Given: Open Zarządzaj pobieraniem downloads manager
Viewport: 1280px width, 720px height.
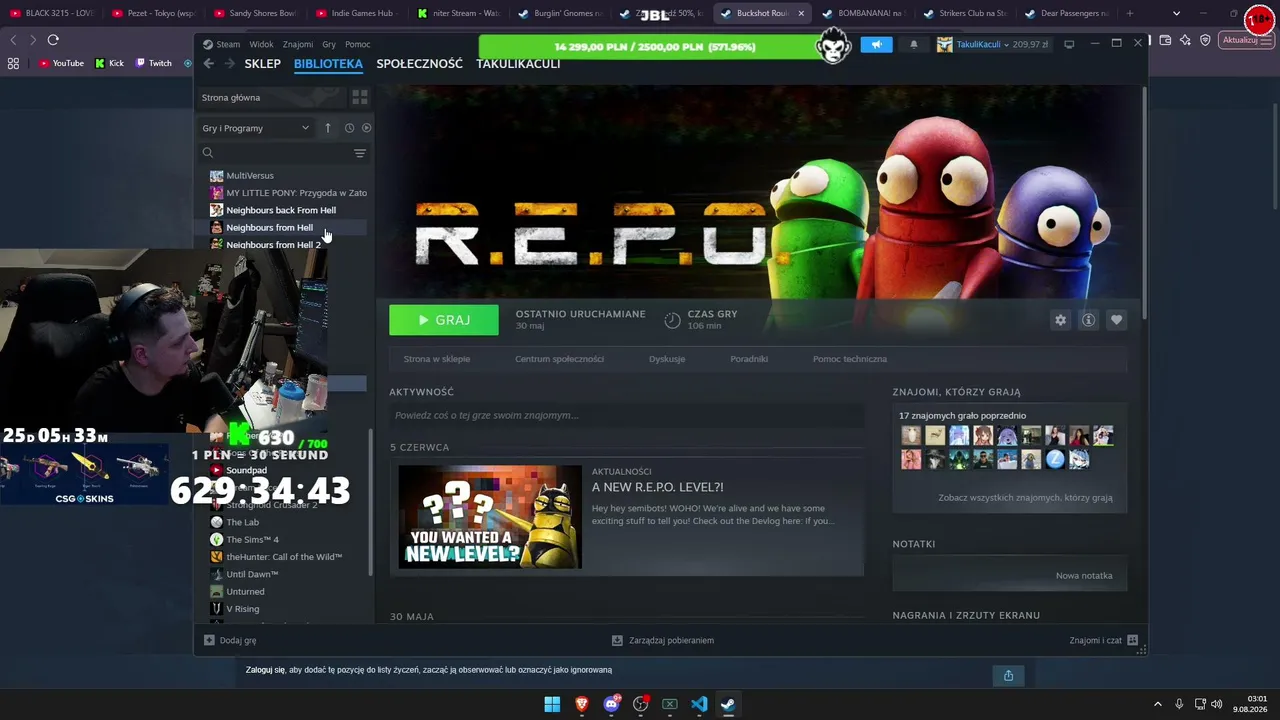Looking at the screenshot, I should [x=663, y=640].
